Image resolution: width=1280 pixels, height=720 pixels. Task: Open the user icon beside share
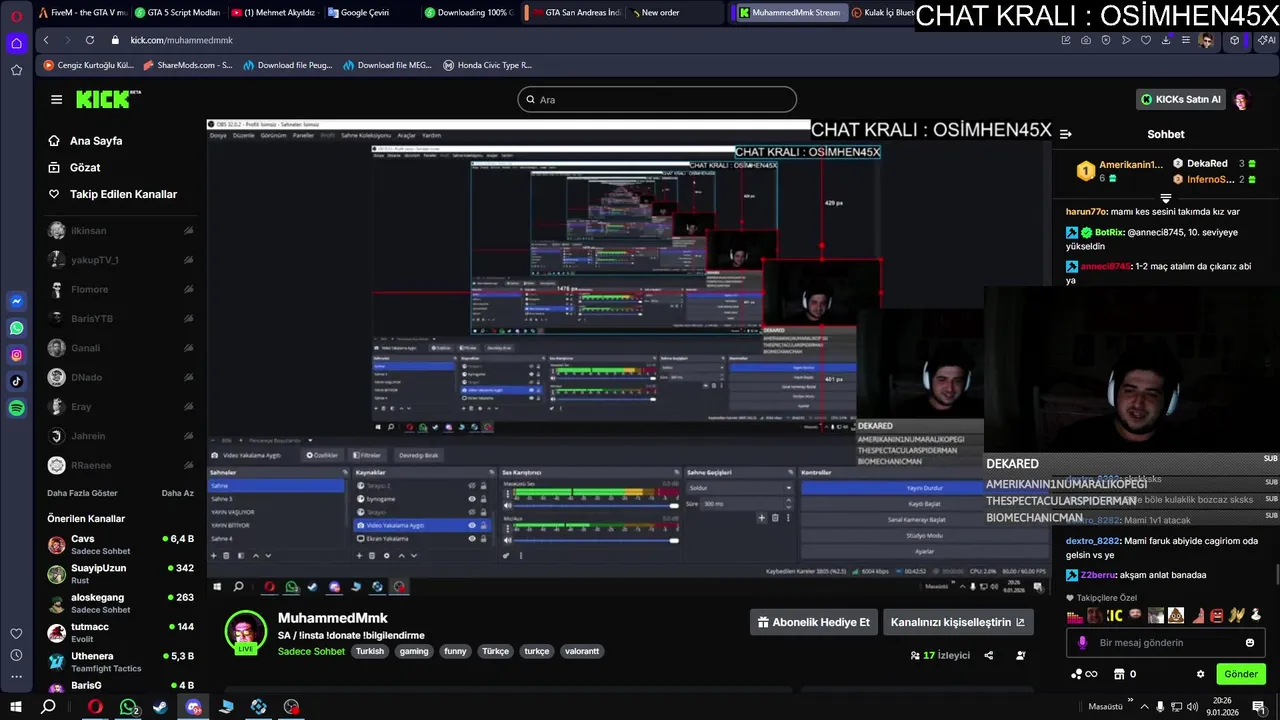click(x=1021, y=656)
